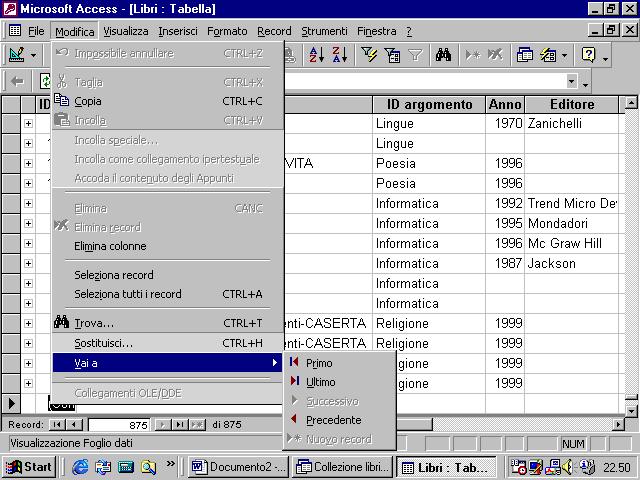Click the Delete record toolbar icon
This screenshot has width=640, height=480.
pos(495,55)
